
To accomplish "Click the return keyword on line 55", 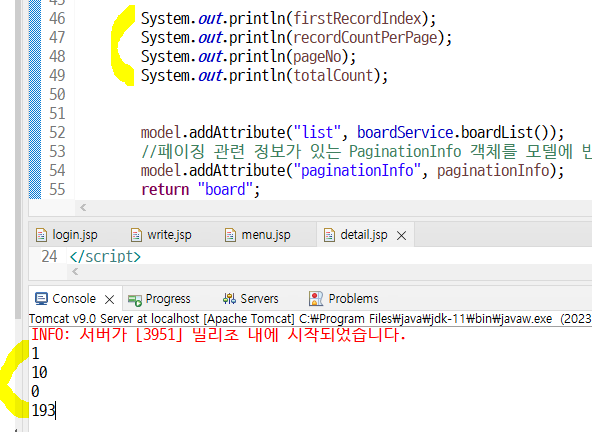I will (x=165, y=189).
